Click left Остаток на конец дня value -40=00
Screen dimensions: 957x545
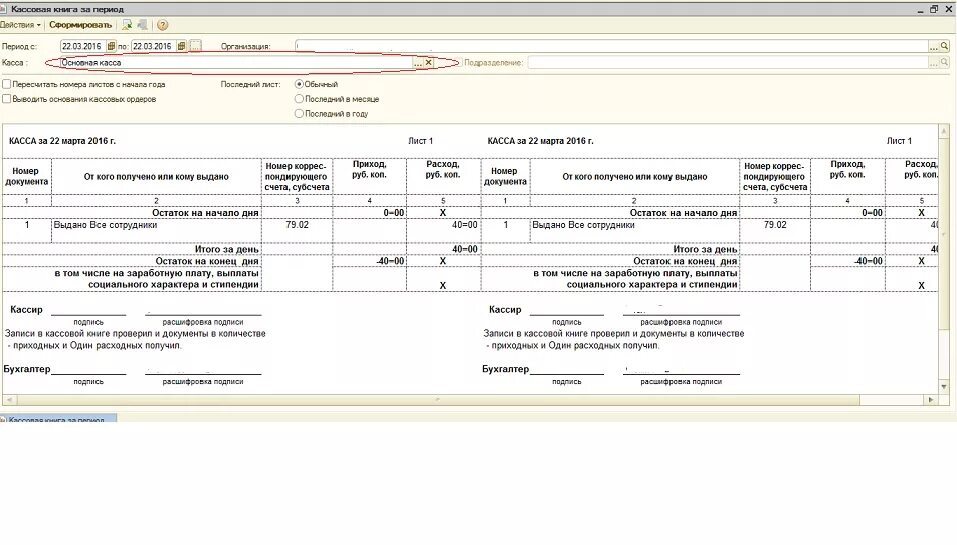390,261
